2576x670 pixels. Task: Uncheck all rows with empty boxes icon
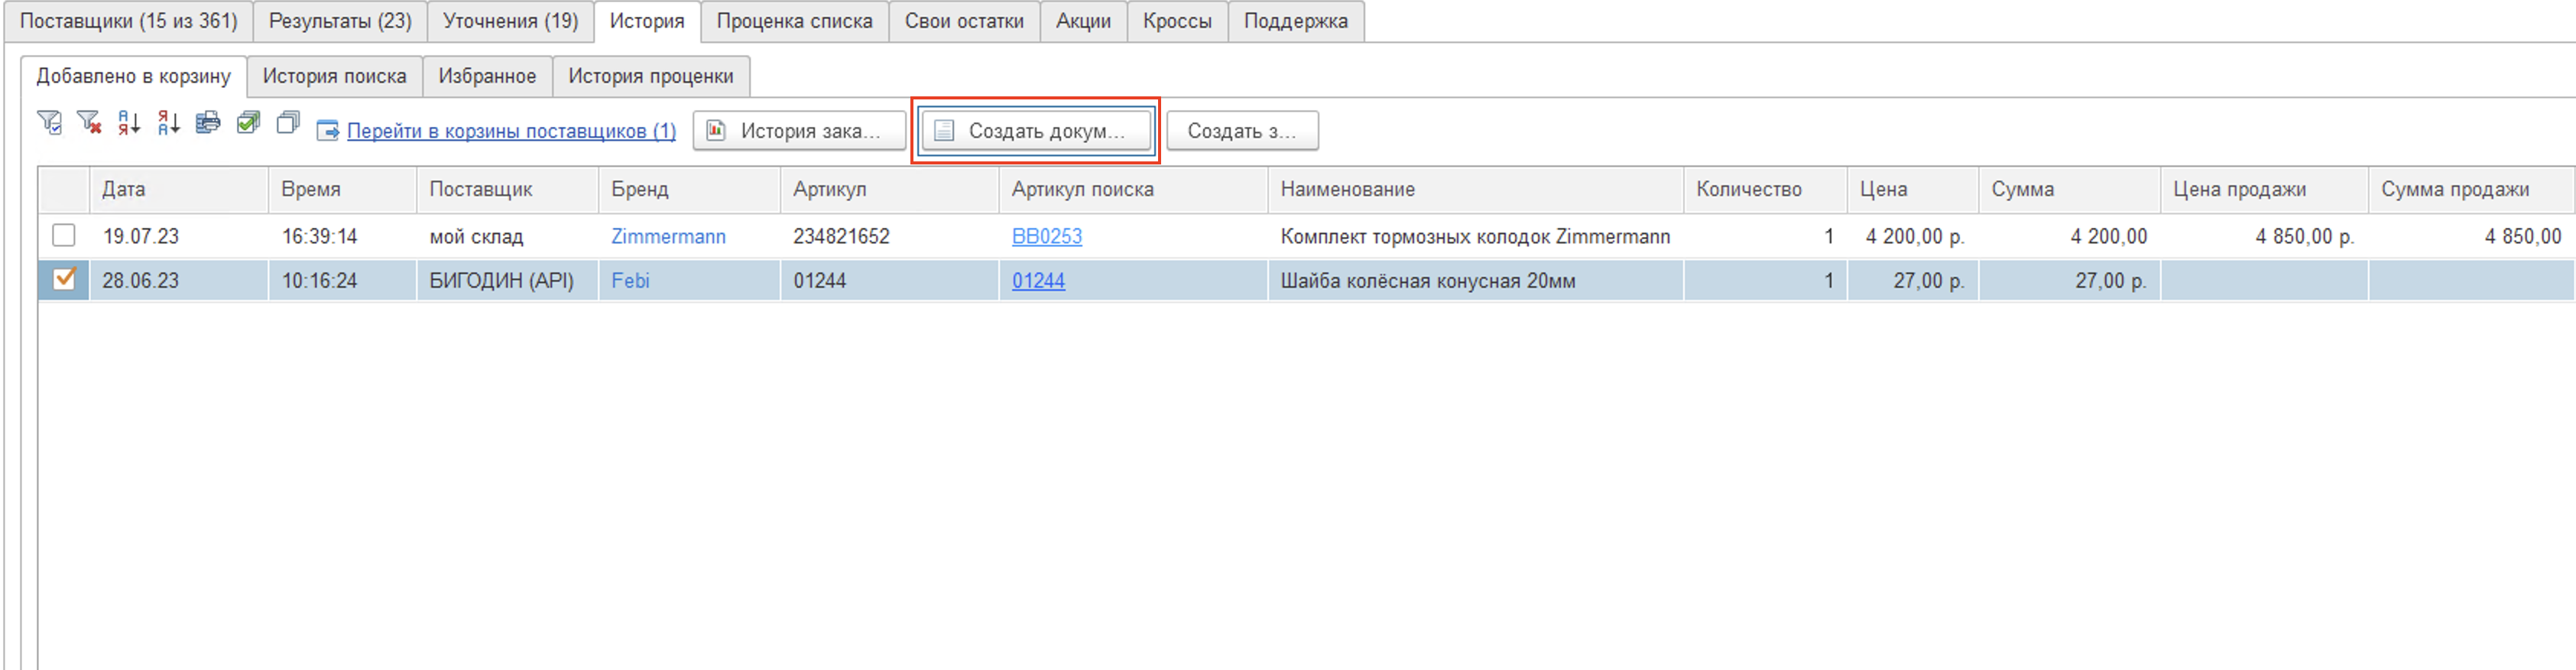pyautogui.click(x=288, y=124)
